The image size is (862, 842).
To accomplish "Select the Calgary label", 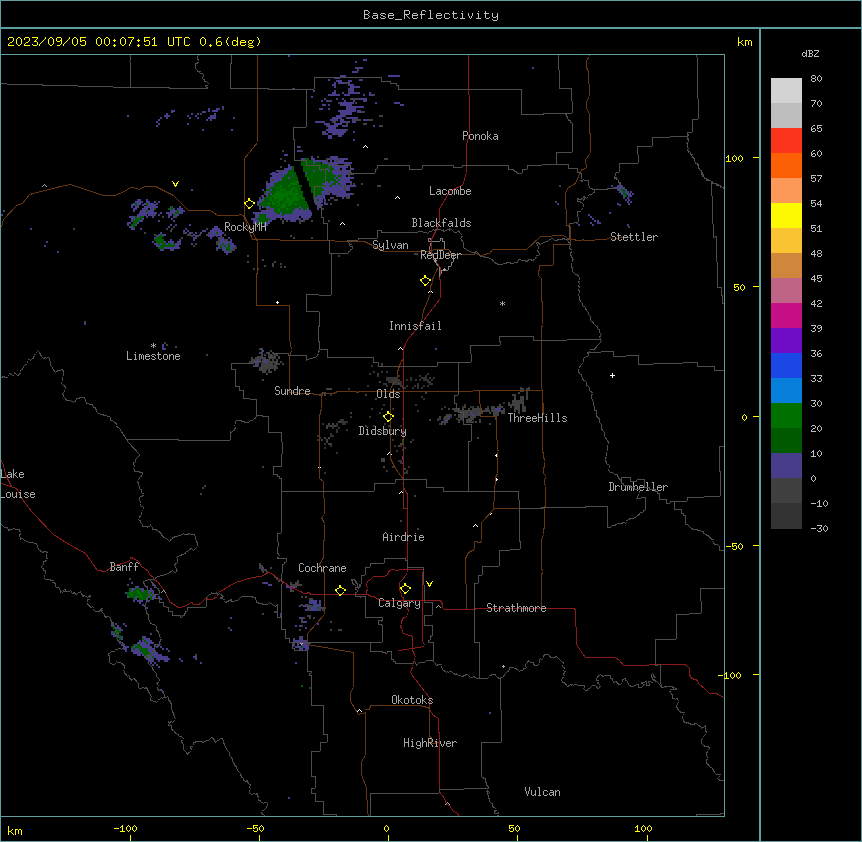I will [399, 603].
